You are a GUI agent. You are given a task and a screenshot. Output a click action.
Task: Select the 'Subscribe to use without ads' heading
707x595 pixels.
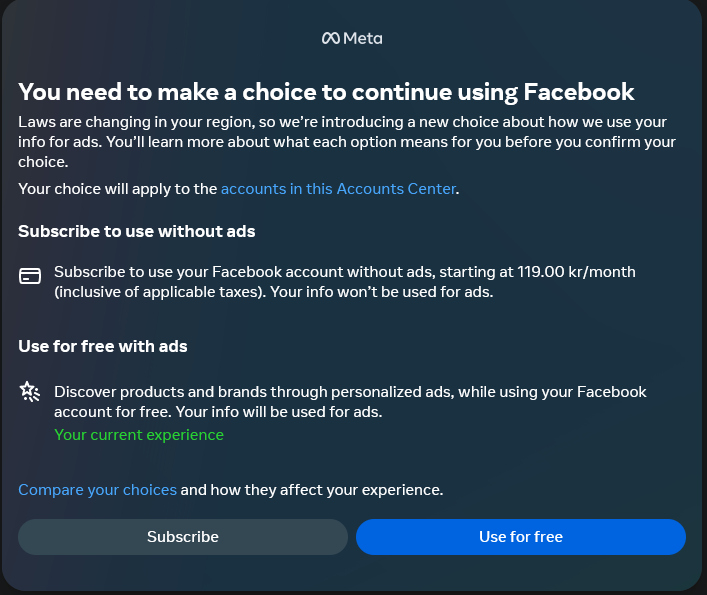(x=137, y=232)
